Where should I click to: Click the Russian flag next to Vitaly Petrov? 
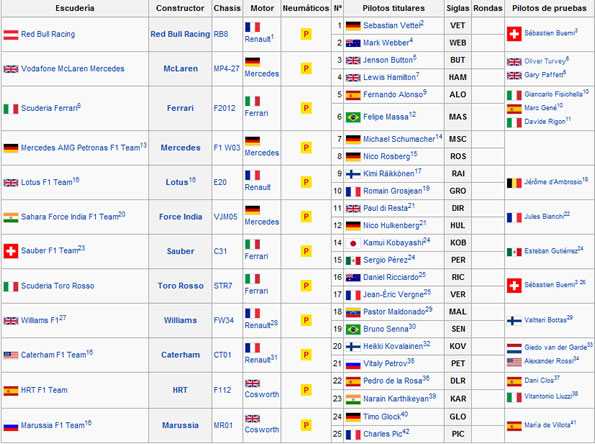[x=353, y=364]
